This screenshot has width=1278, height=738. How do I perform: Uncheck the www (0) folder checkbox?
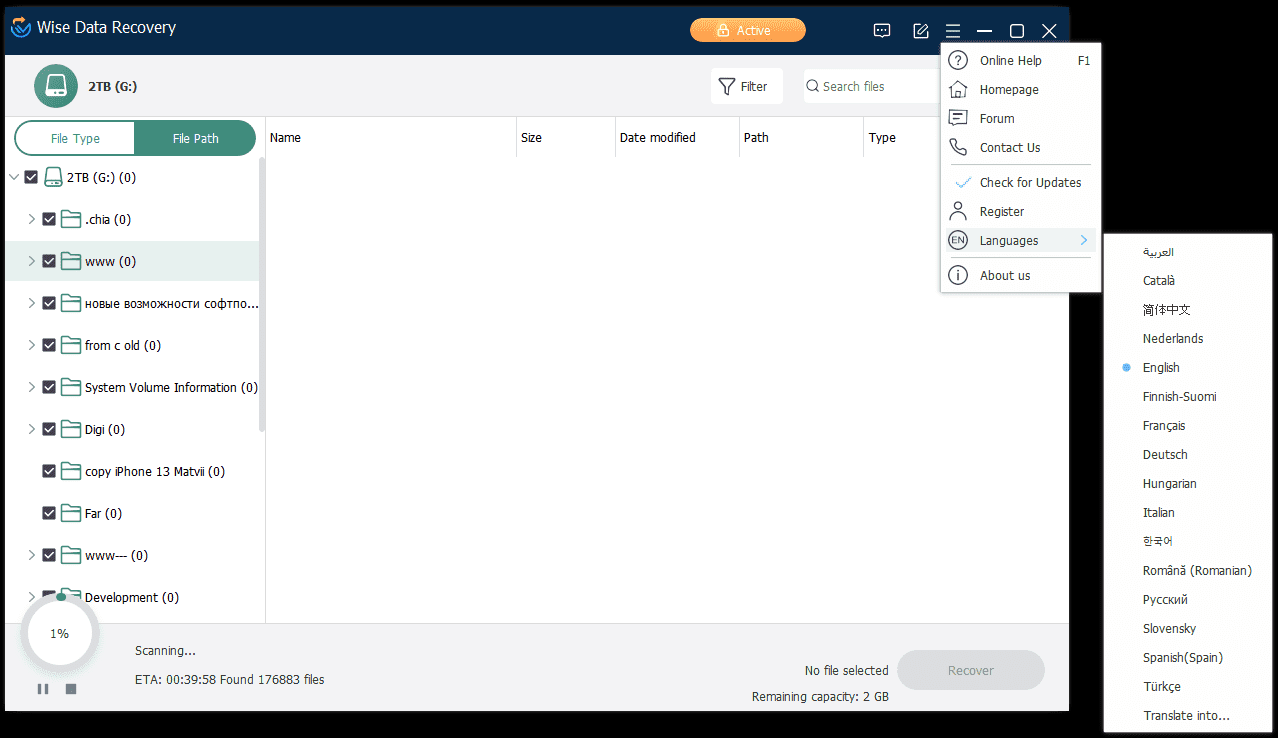point(49,261)
